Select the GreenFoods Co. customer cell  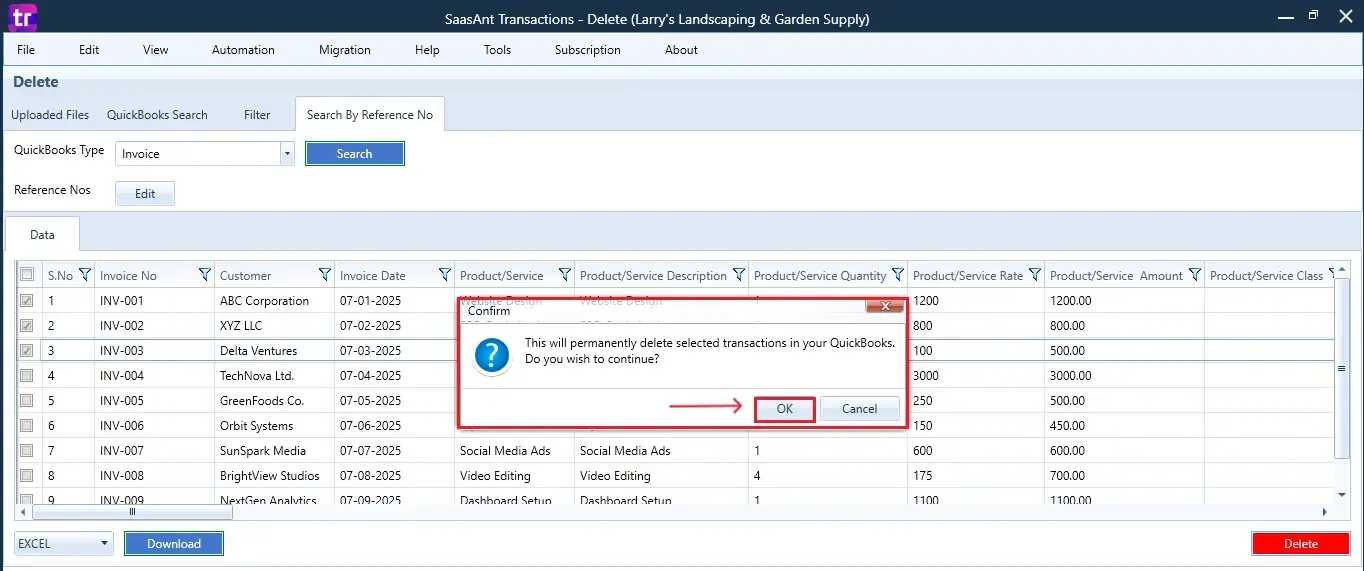274,400
